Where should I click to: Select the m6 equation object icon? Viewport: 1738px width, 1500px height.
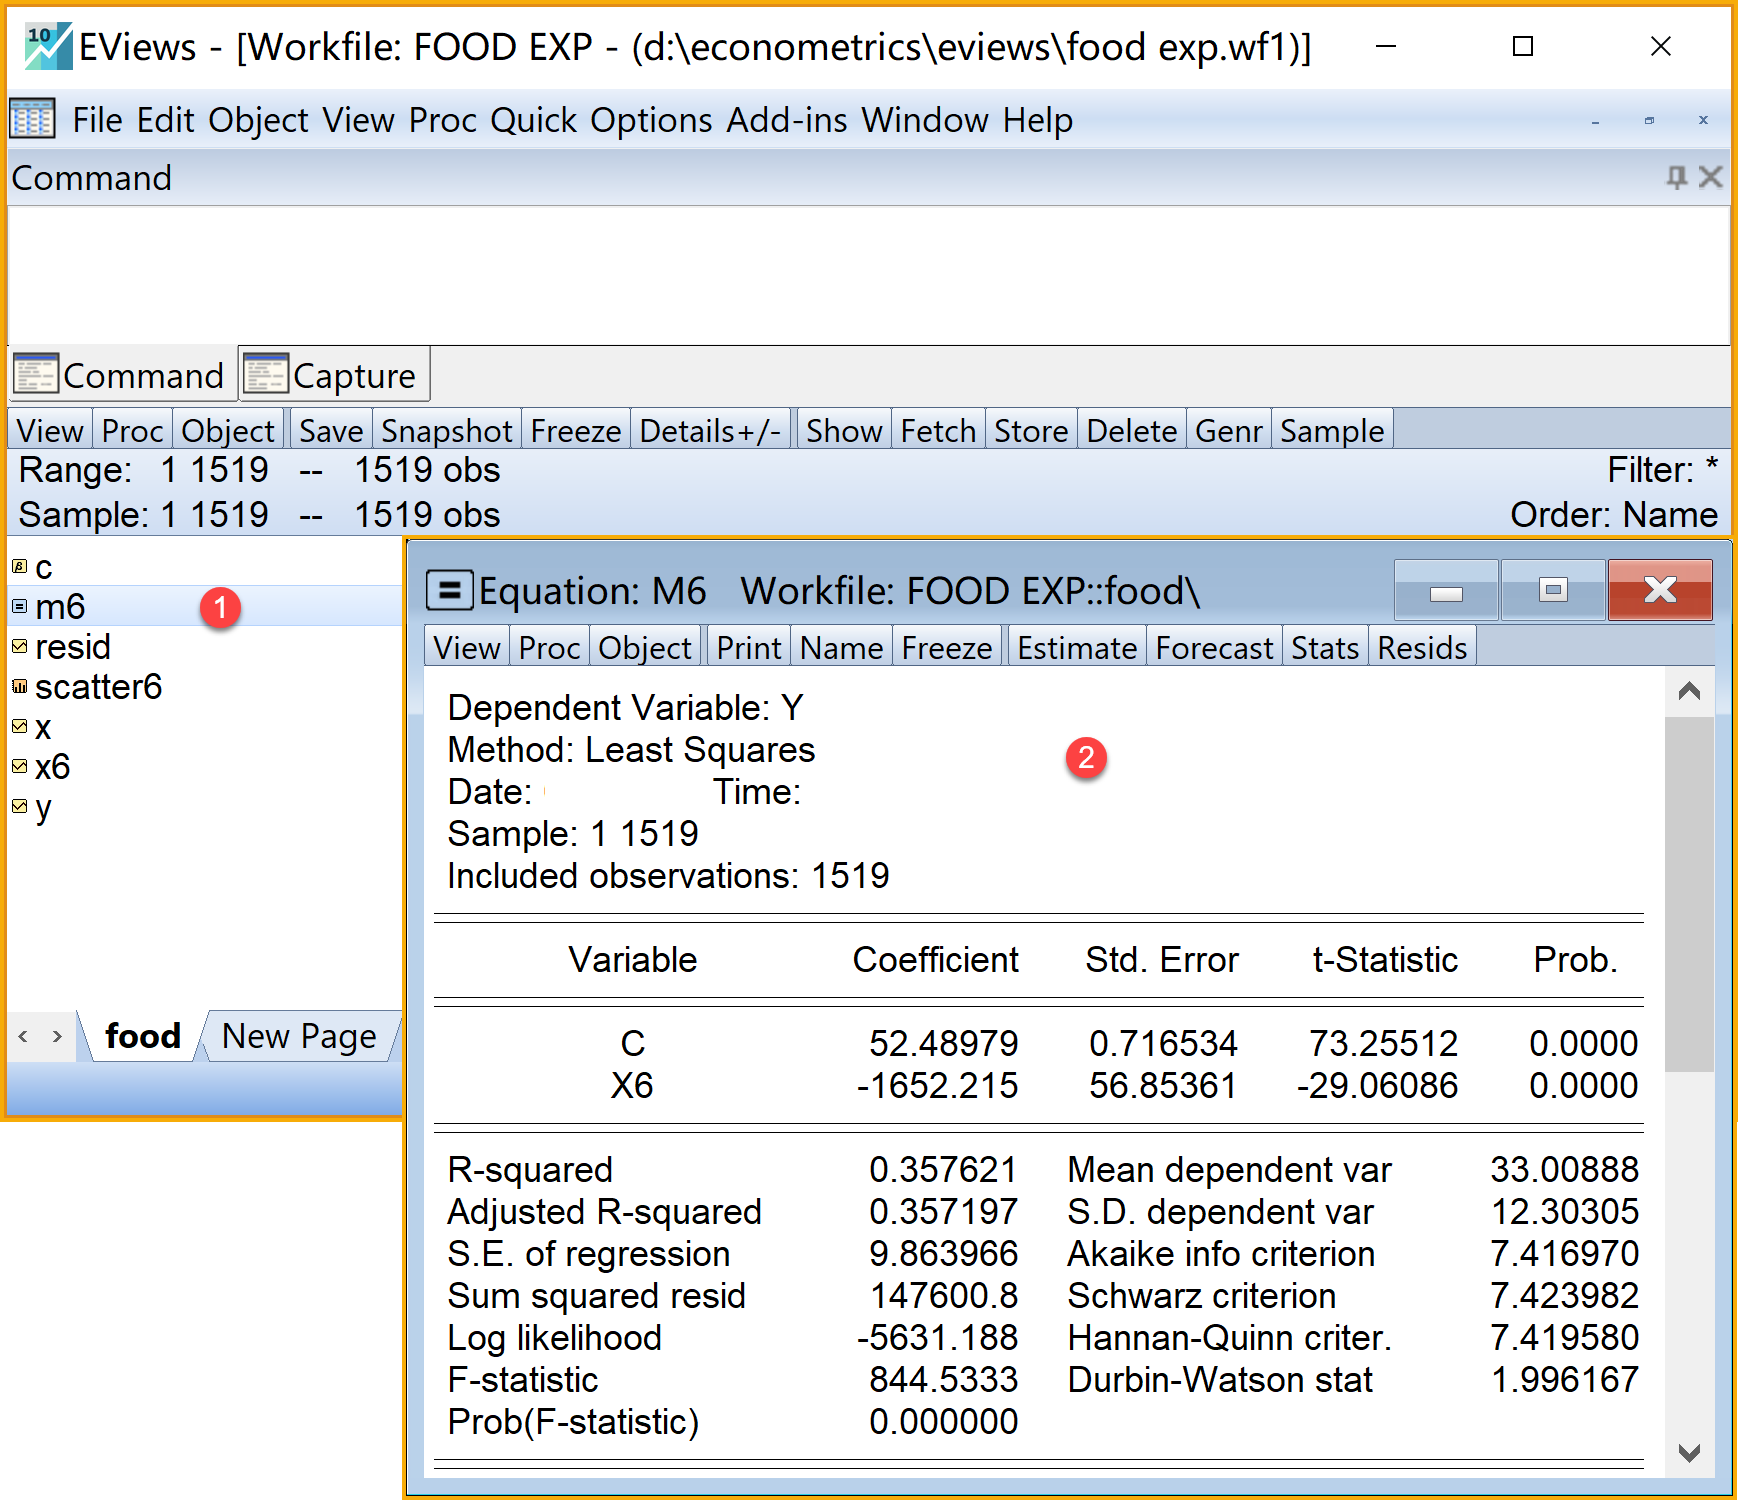click(x=19, y=606)
